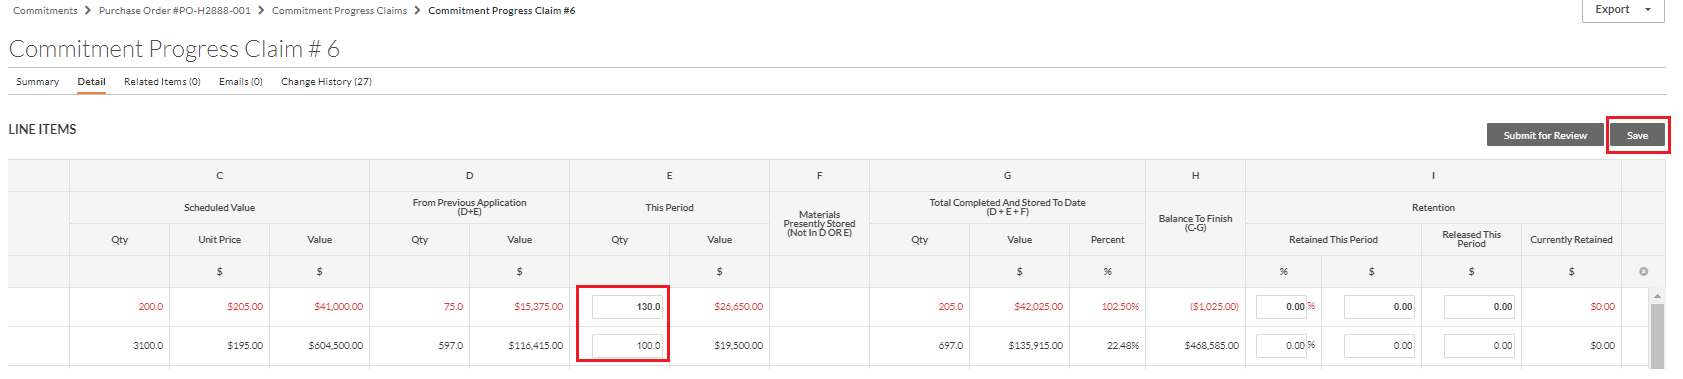
Task: Edit retained percent field in the $41,000.00 row
Action: [1281, 306]
